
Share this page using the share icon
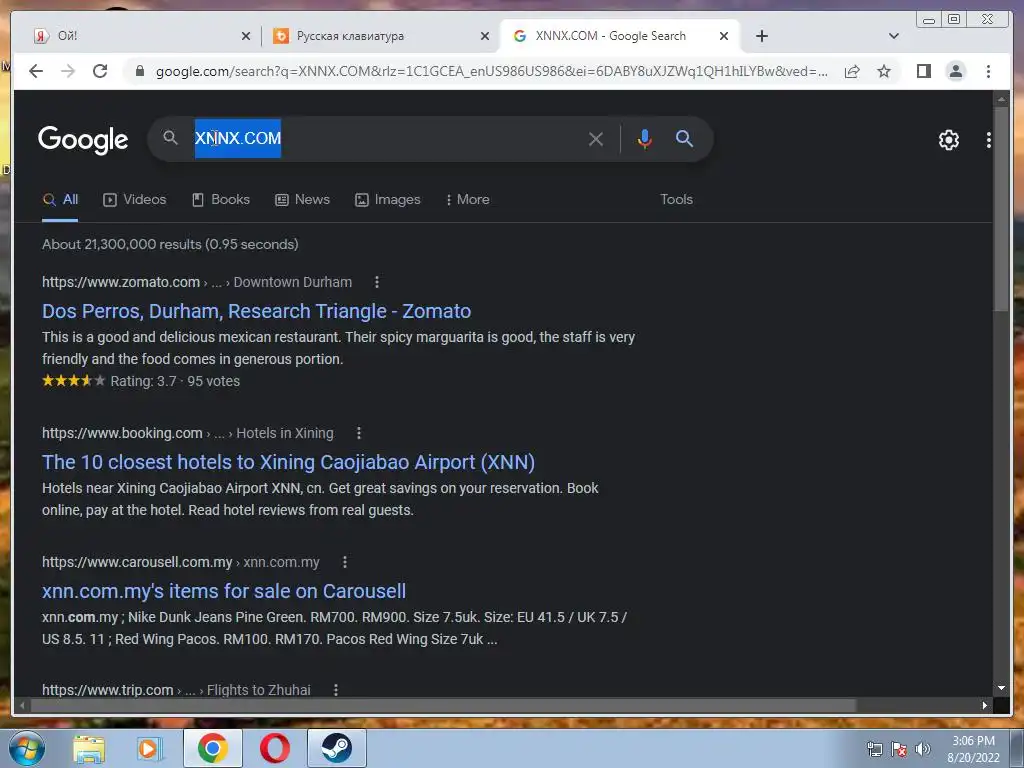coord(852,71)
